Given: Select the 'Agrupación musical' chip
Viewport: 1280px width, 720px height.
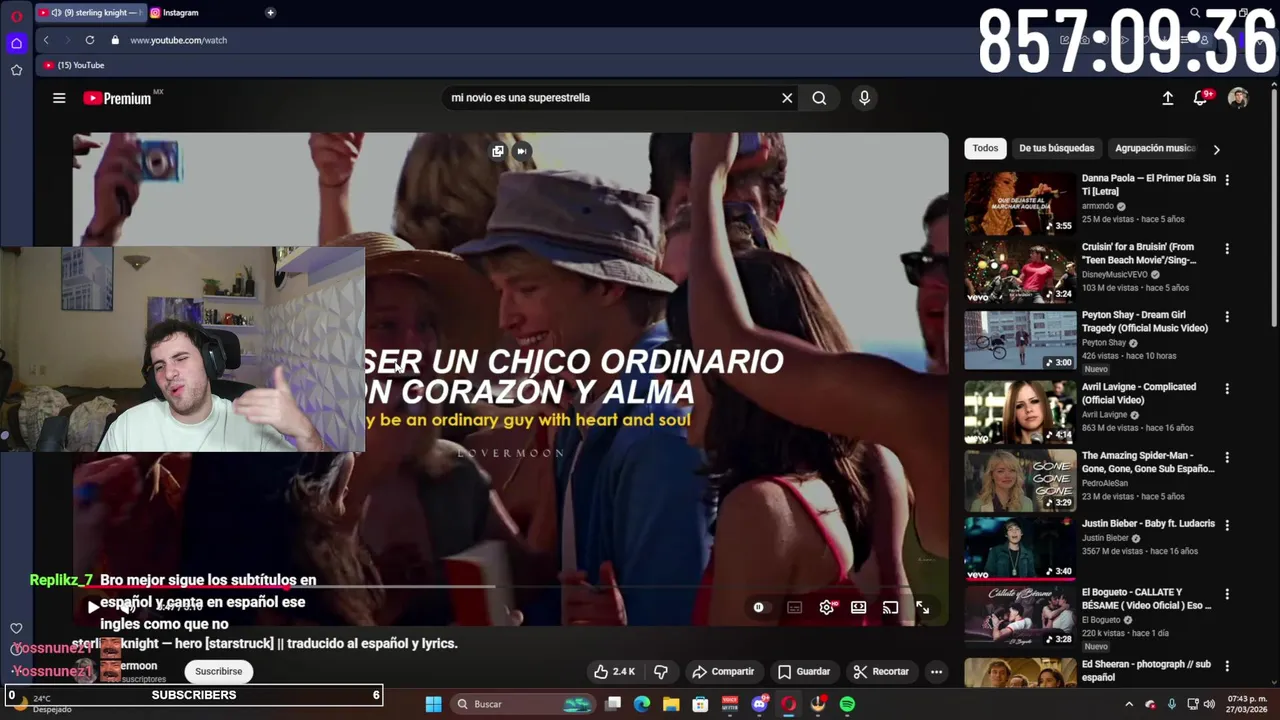Looking at the screenshot, I should coord(1155,148).
